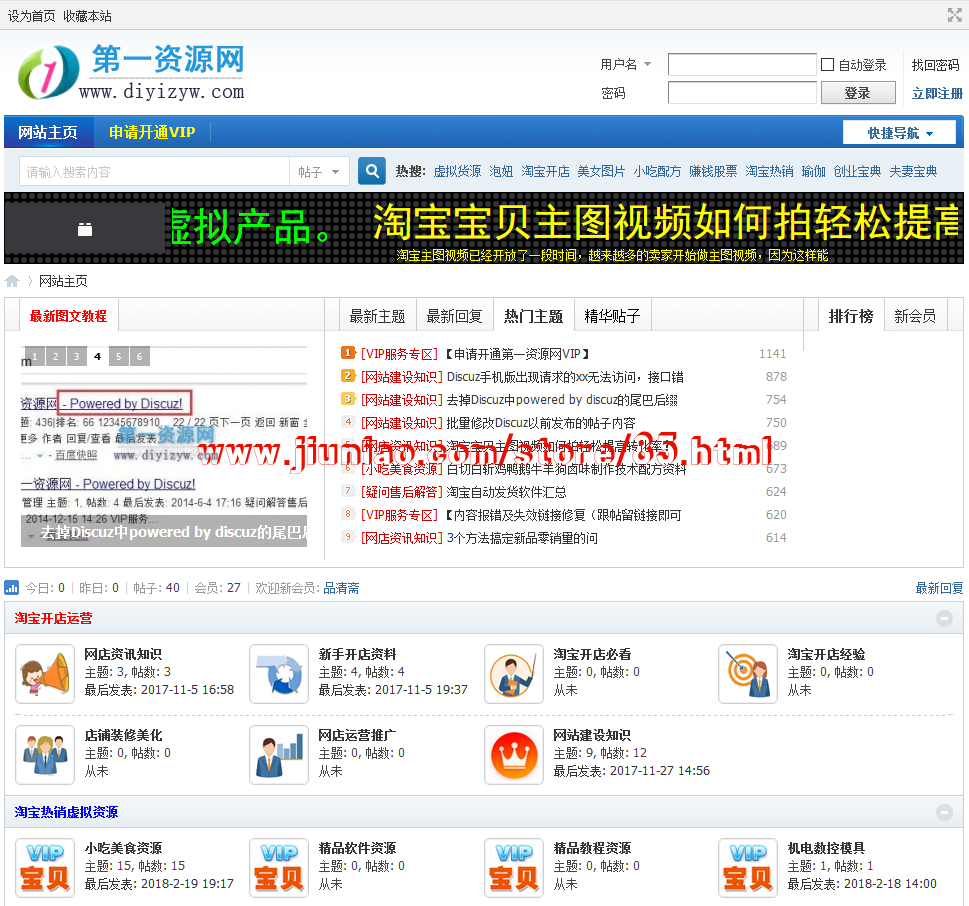Click the home breadcrumb icon
This screenshot has width=969, height=906.
(x=12, y=281)
